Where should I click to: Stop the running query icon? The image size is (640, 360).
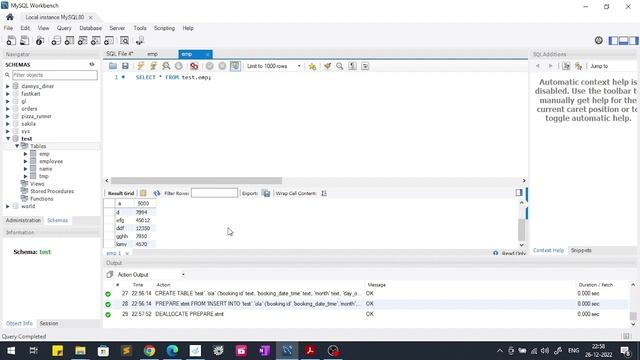[179, 66]
